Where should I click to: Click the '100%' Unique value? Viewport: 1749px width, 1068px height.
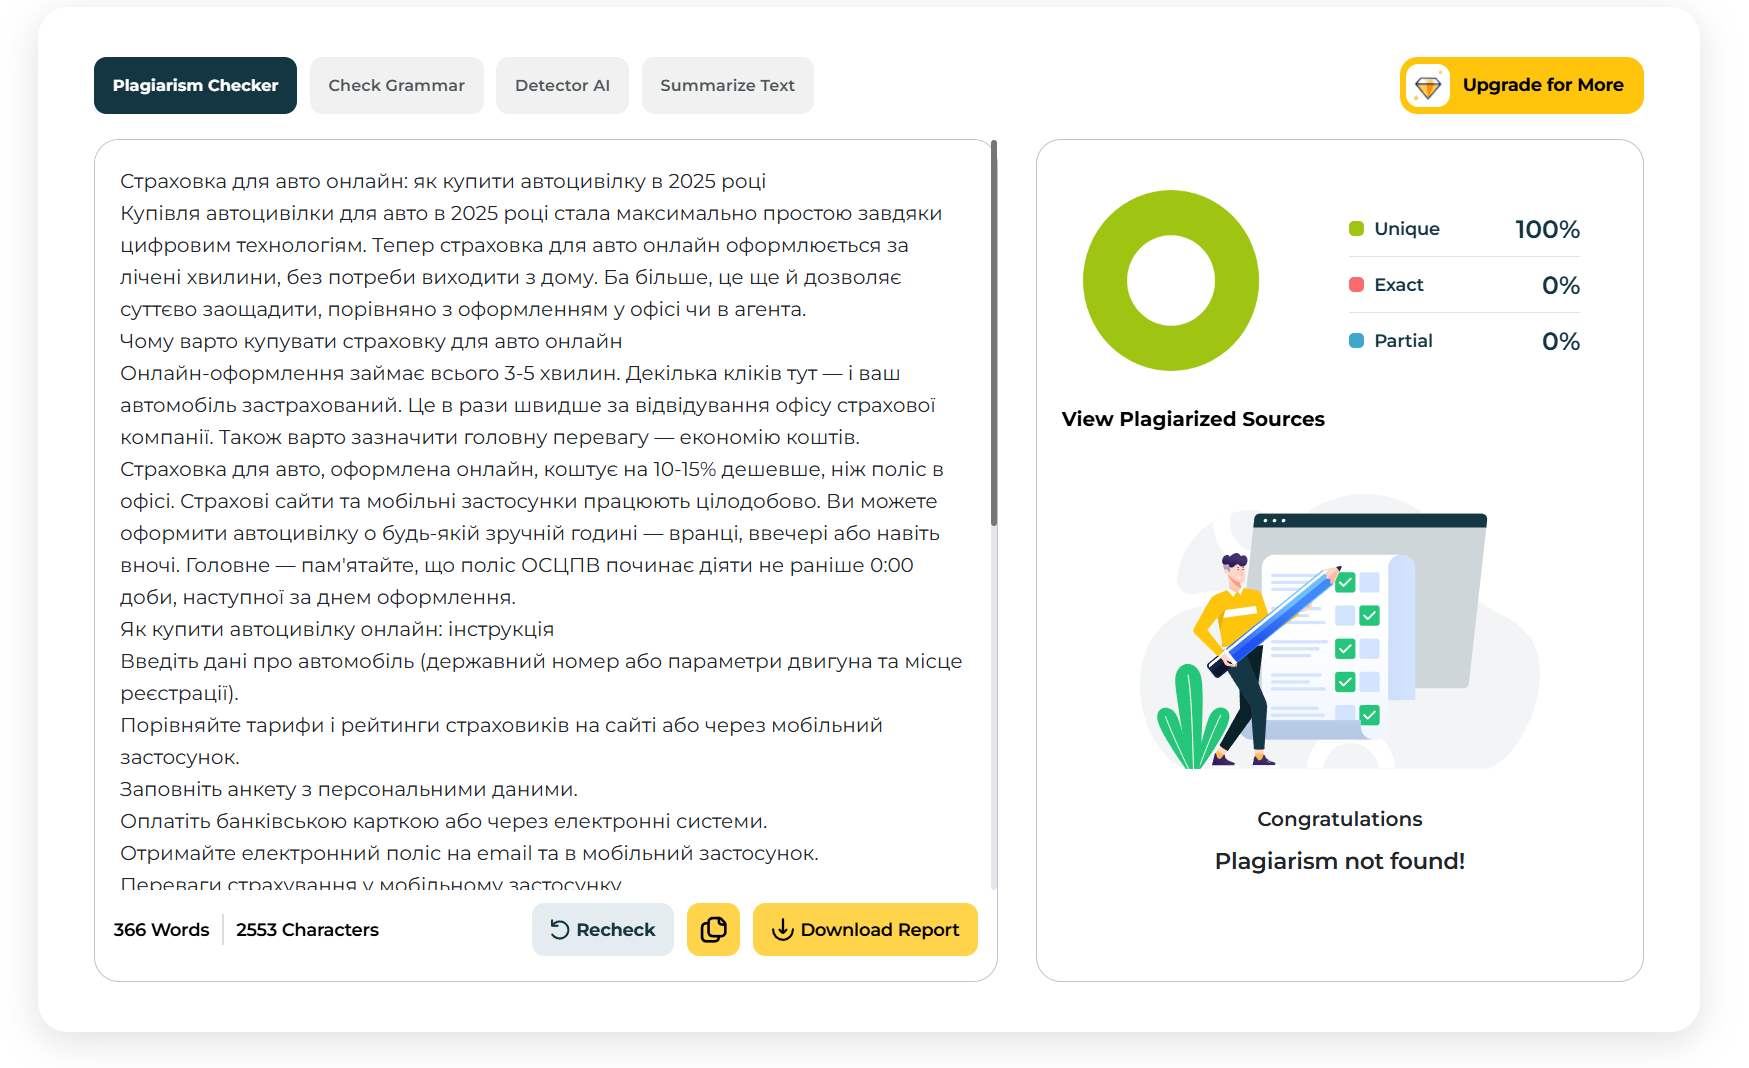coord(1547,229)
